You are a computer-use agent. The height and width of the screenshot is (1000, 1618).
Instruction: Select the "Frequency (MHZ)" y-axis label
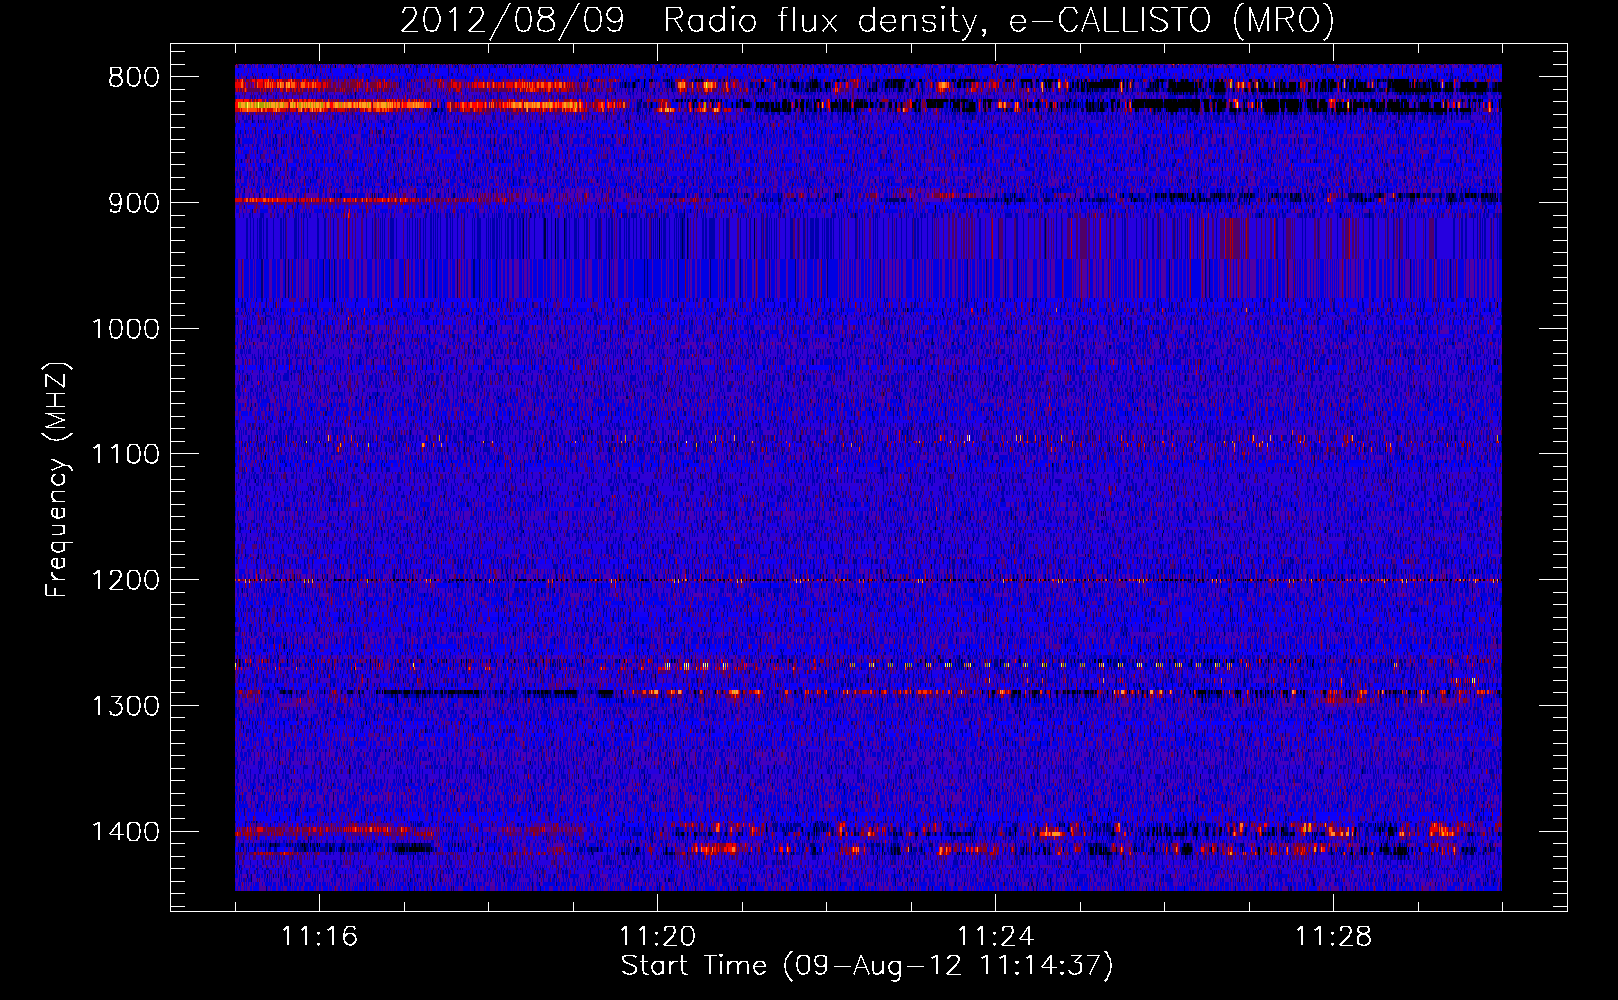[58, 479]
